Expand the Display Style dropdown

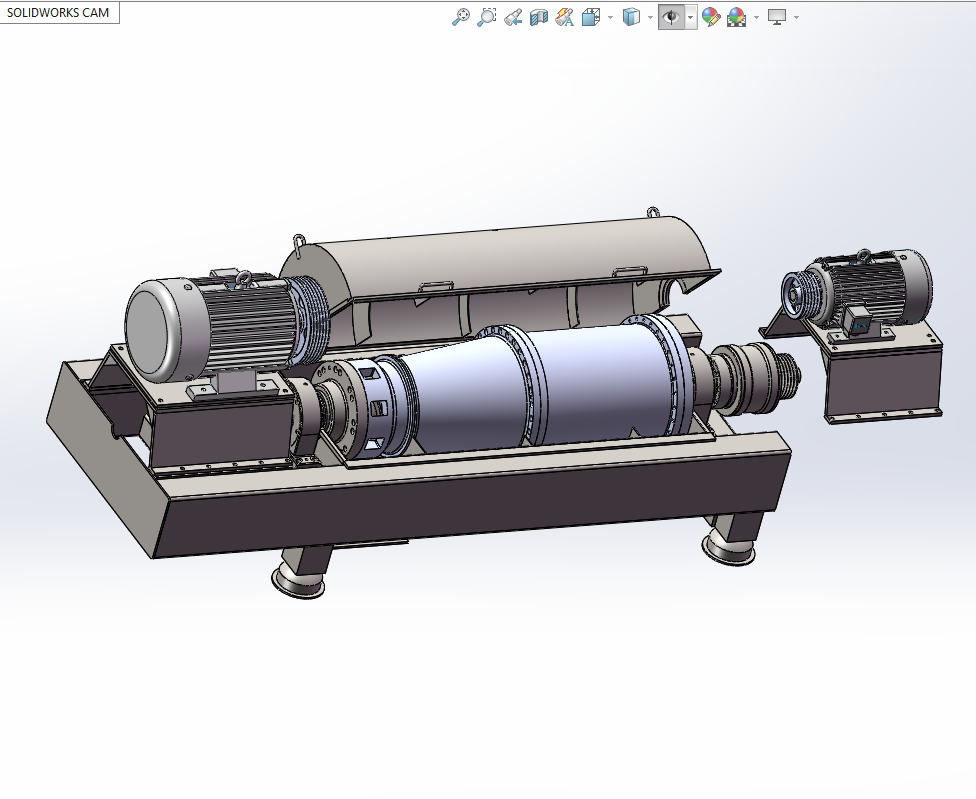(x=651, y=16)
